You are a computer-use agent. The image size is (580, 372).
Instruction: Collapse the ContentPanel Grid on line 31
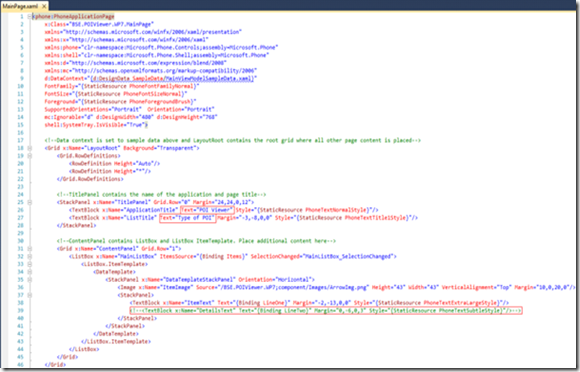click(30, 249)
